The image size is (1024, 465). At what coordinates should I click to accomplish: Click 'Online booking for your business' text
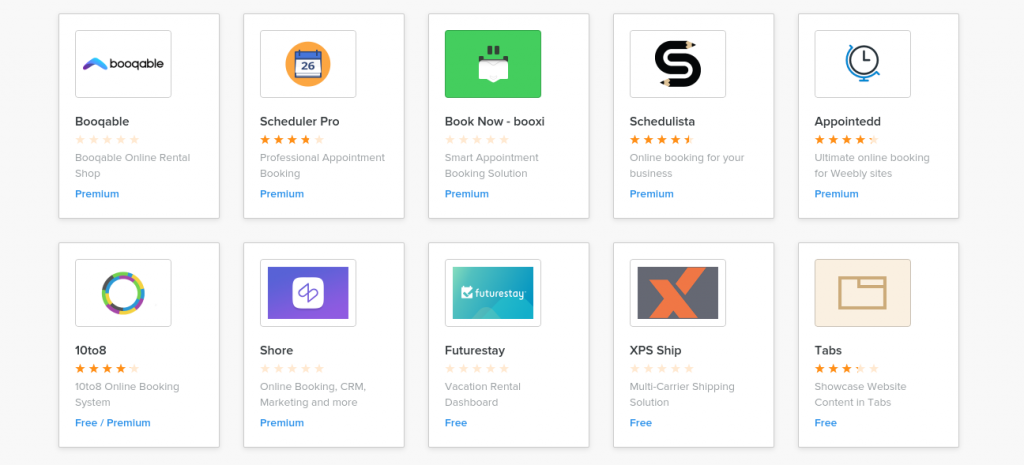(687, 166)
